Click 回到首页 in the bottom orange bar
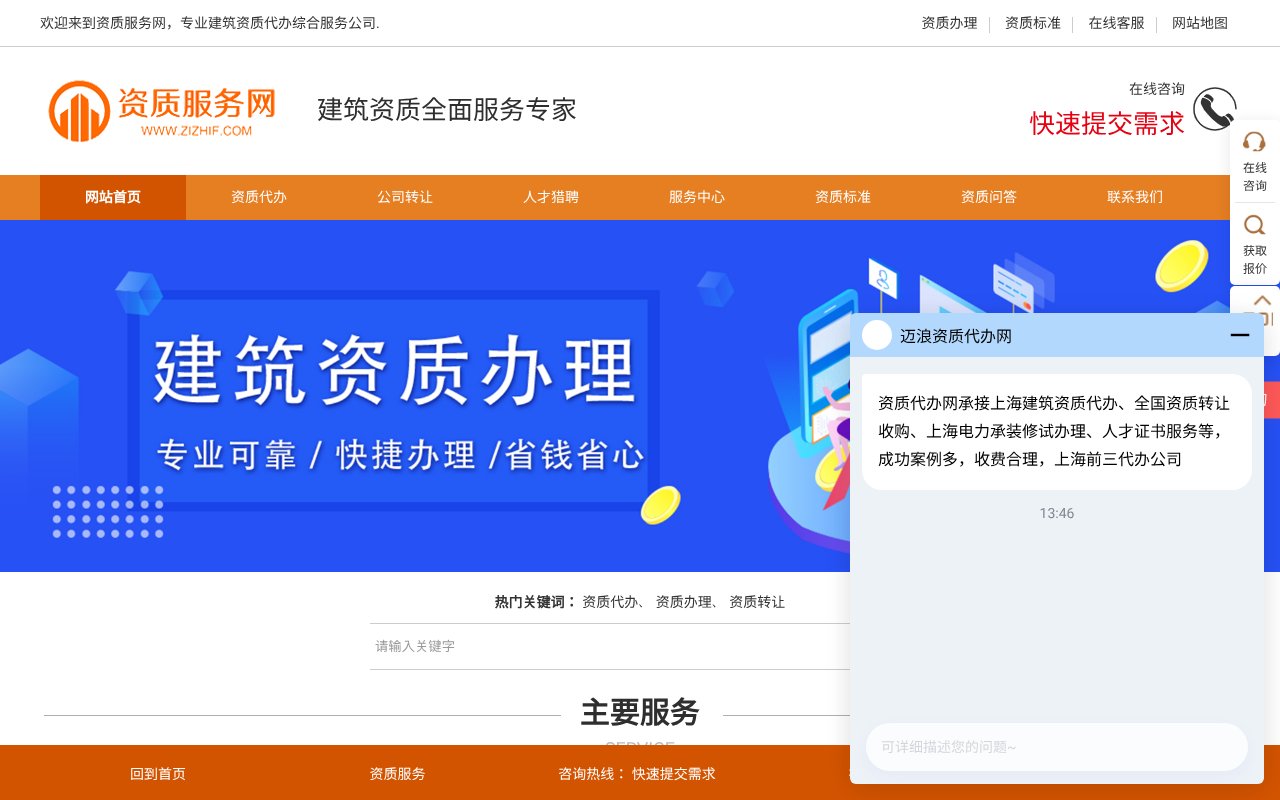 158,773
